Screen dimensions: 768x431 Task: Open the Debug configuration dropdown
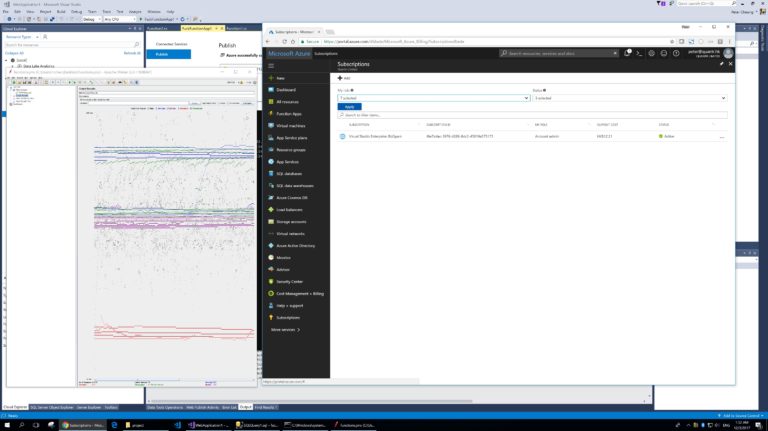(92, 19)
